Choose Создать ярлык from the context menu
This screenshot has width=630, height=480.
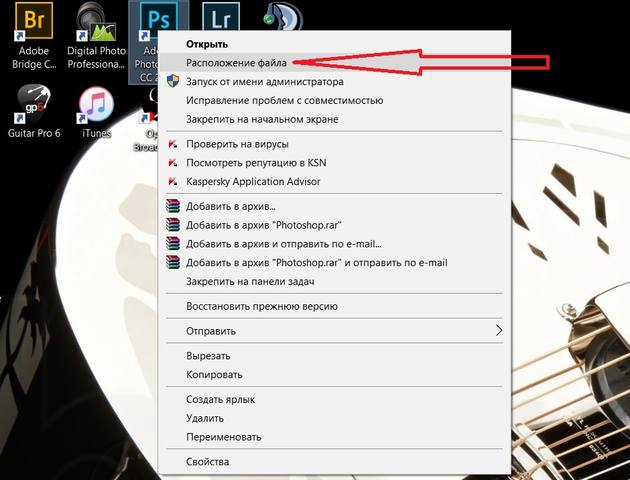point(335,400)
